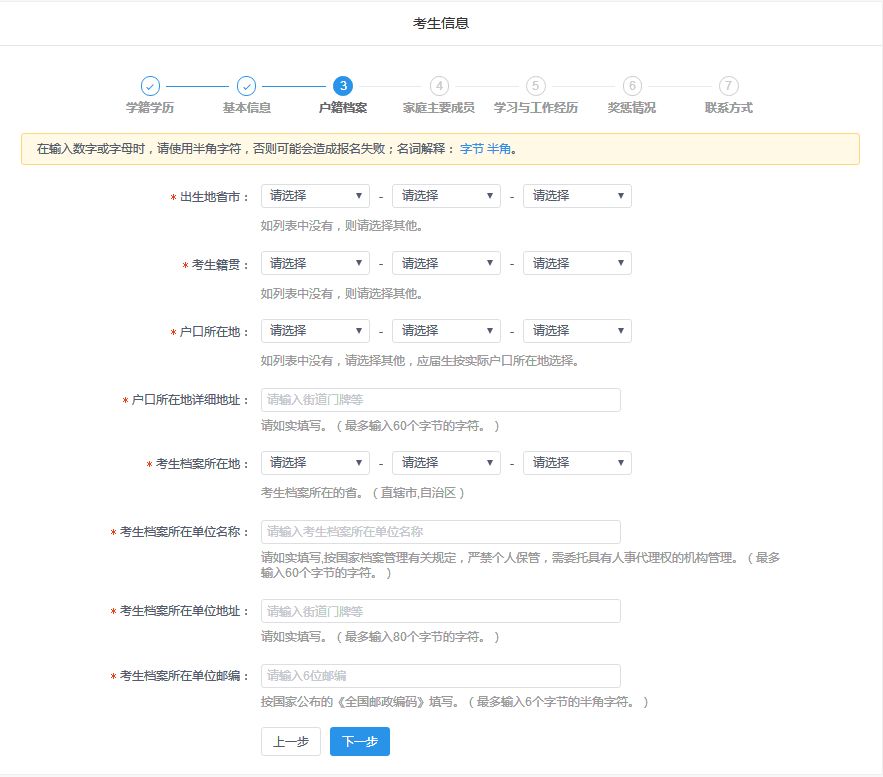The width and height of the screenshot is (883, 777).
Task: Click the step 6 circle for 奖惩情况
Action: coord(632,86)
